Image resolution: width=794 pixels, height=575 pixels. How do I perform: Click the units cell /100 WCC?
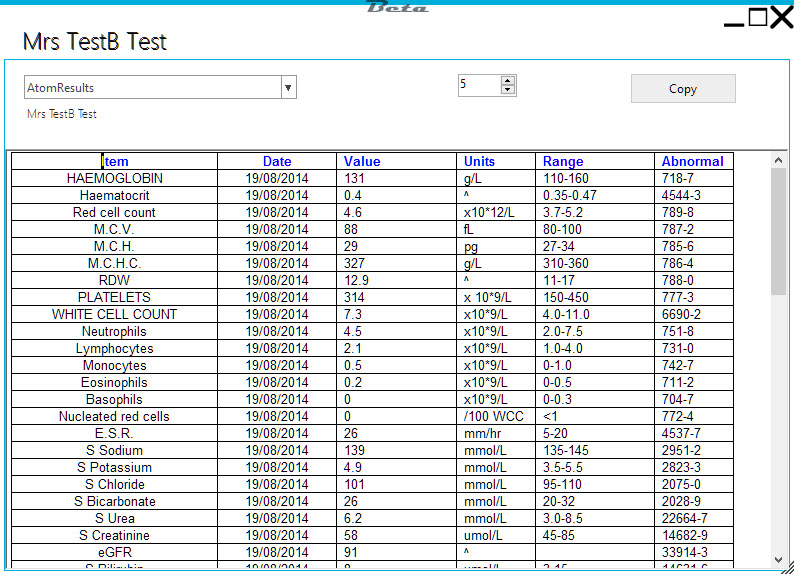coord(496,417)
